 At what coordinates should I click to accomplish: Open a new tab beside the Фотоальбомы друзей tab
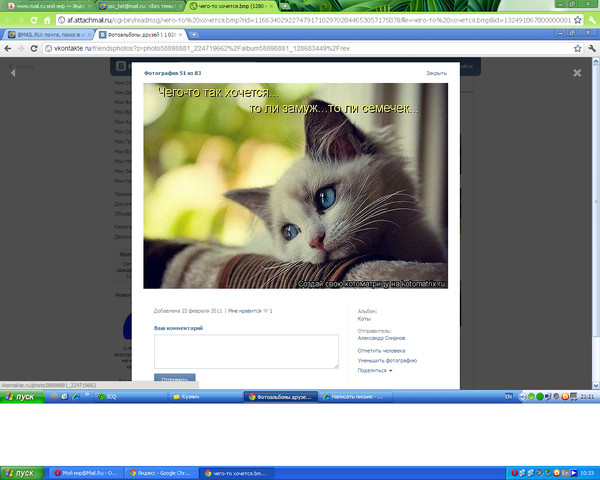pyautogui.click(x=194, y=35)
